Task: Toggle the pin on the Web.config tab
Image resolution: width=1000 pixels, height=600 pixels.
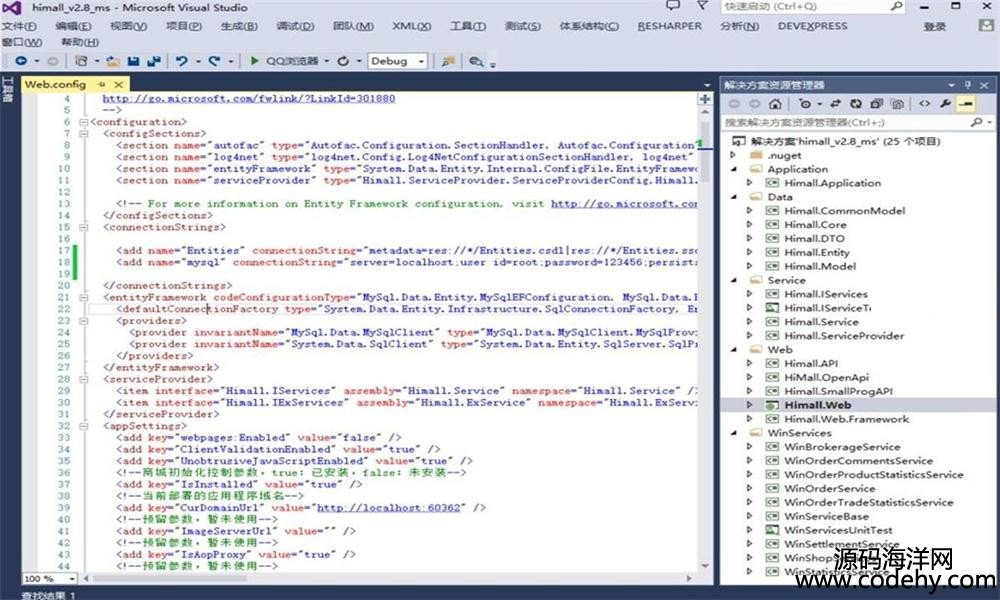Action: click(x=102, y=84)
